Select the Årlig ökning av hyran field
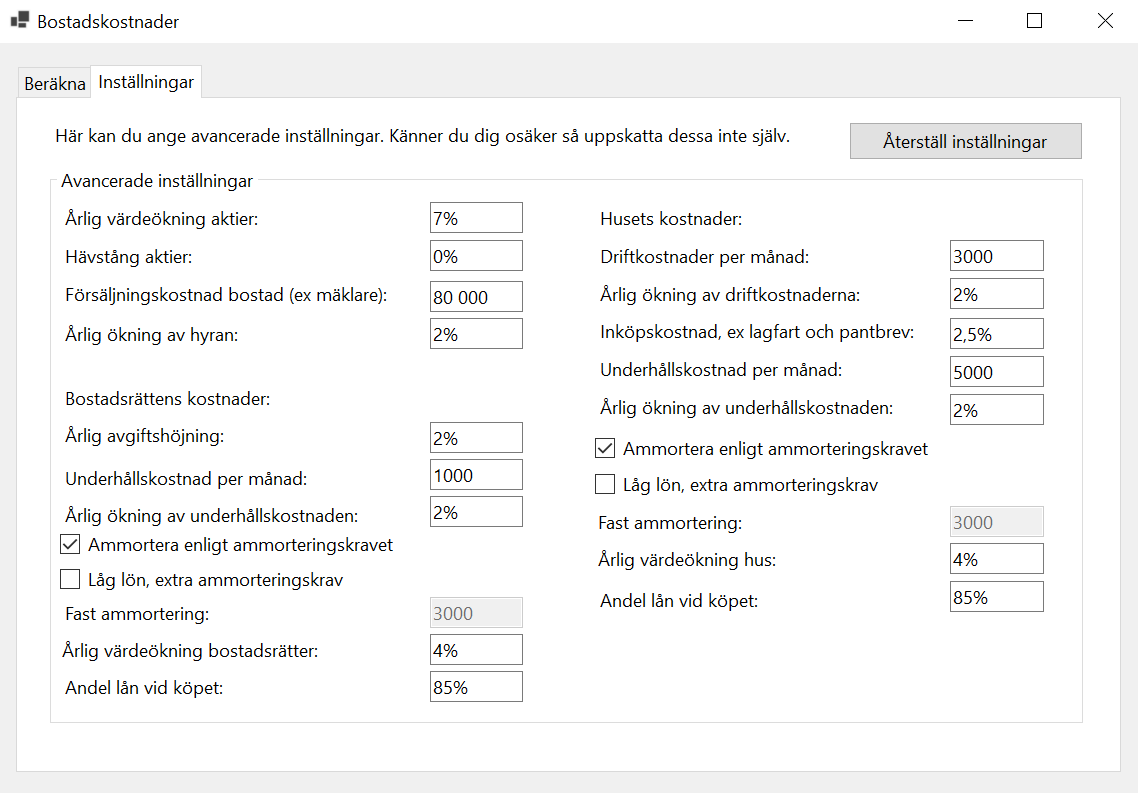Screen dimensions: 1138x793 click(x=476, y=334)
